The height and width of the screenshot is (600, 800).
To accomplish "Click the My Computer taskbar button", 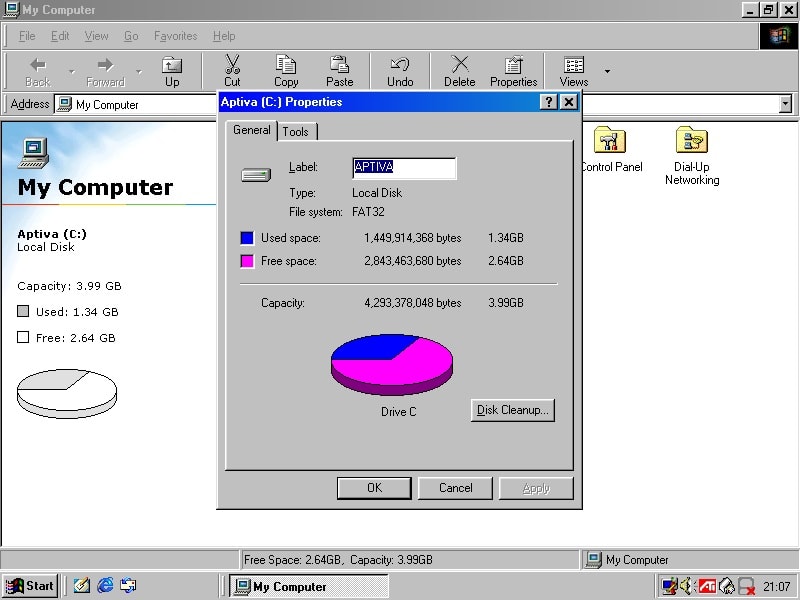I will [x=308, y=586].
